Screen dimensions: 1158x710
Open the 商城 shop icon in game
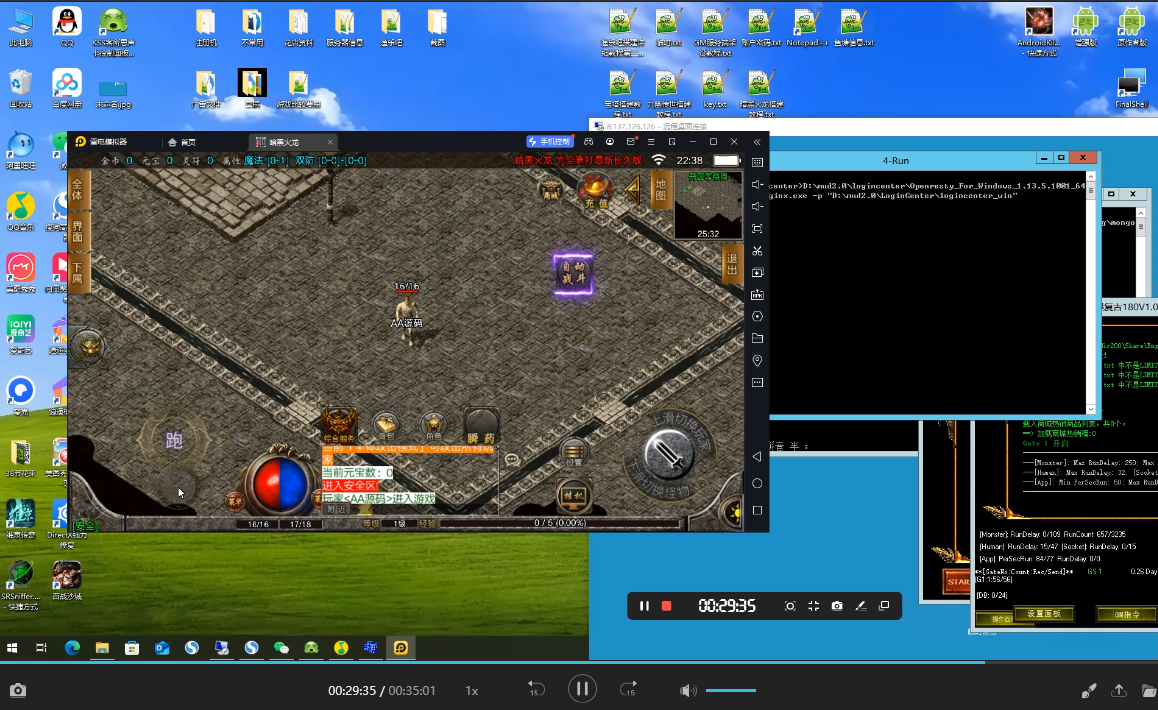tap(551, 191)
